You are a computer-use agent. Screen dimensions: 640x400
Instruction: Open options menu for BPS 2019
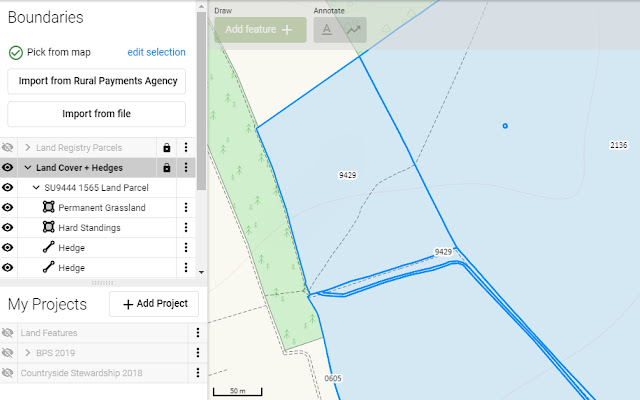pos(198,353)
